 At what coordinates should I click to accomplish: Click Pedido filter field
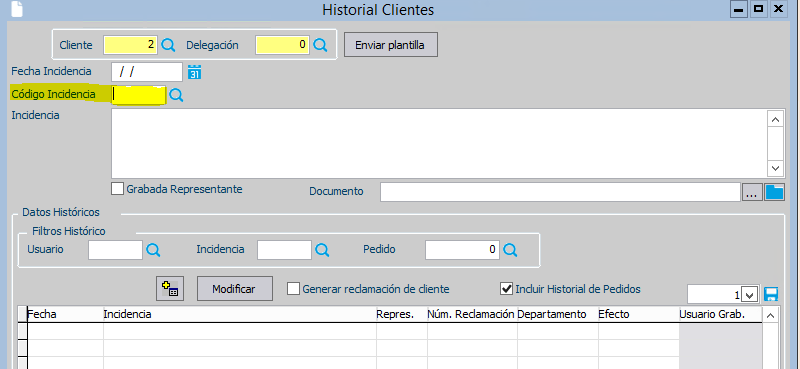[462, 250]
